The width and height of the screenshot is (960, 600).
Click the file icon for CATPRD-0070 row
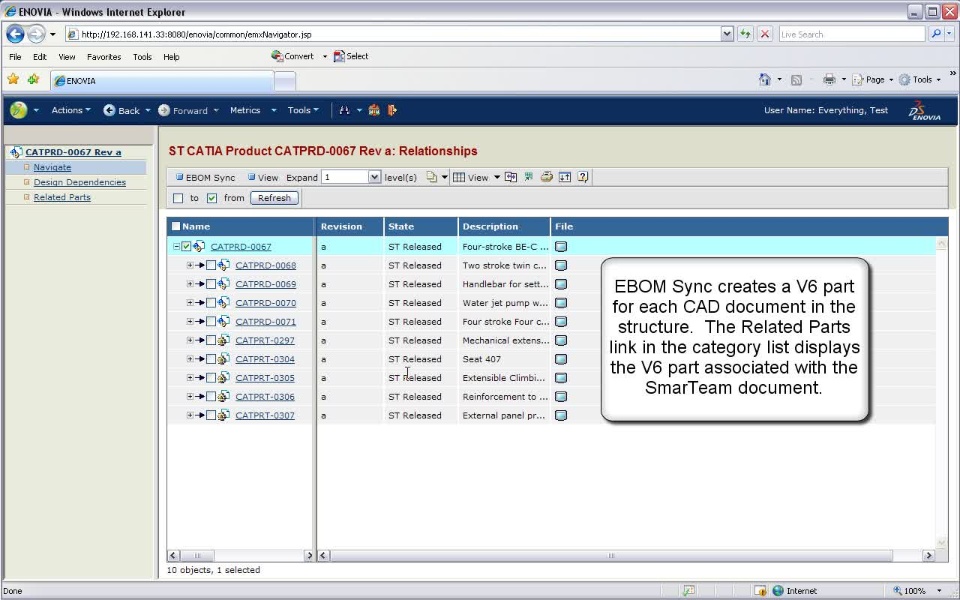561,302
